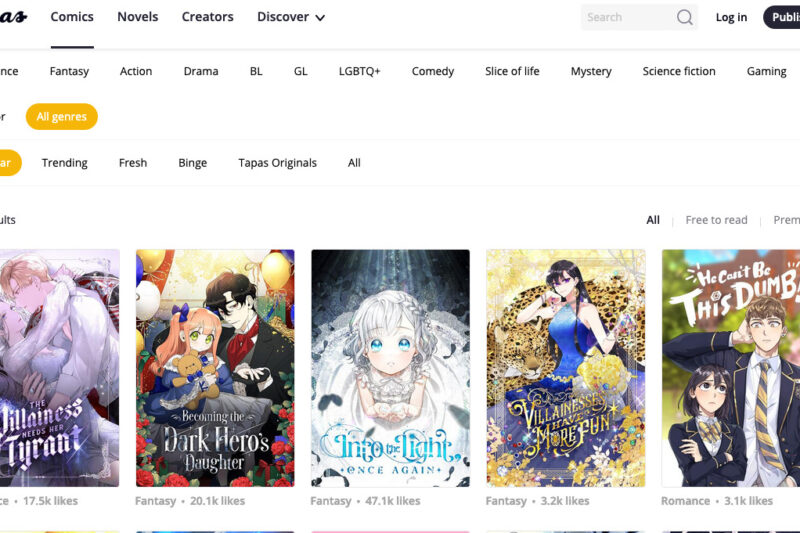Sort by Binge
The width and height of the screenshot is (800, 533).
click(x=192, y=163)
